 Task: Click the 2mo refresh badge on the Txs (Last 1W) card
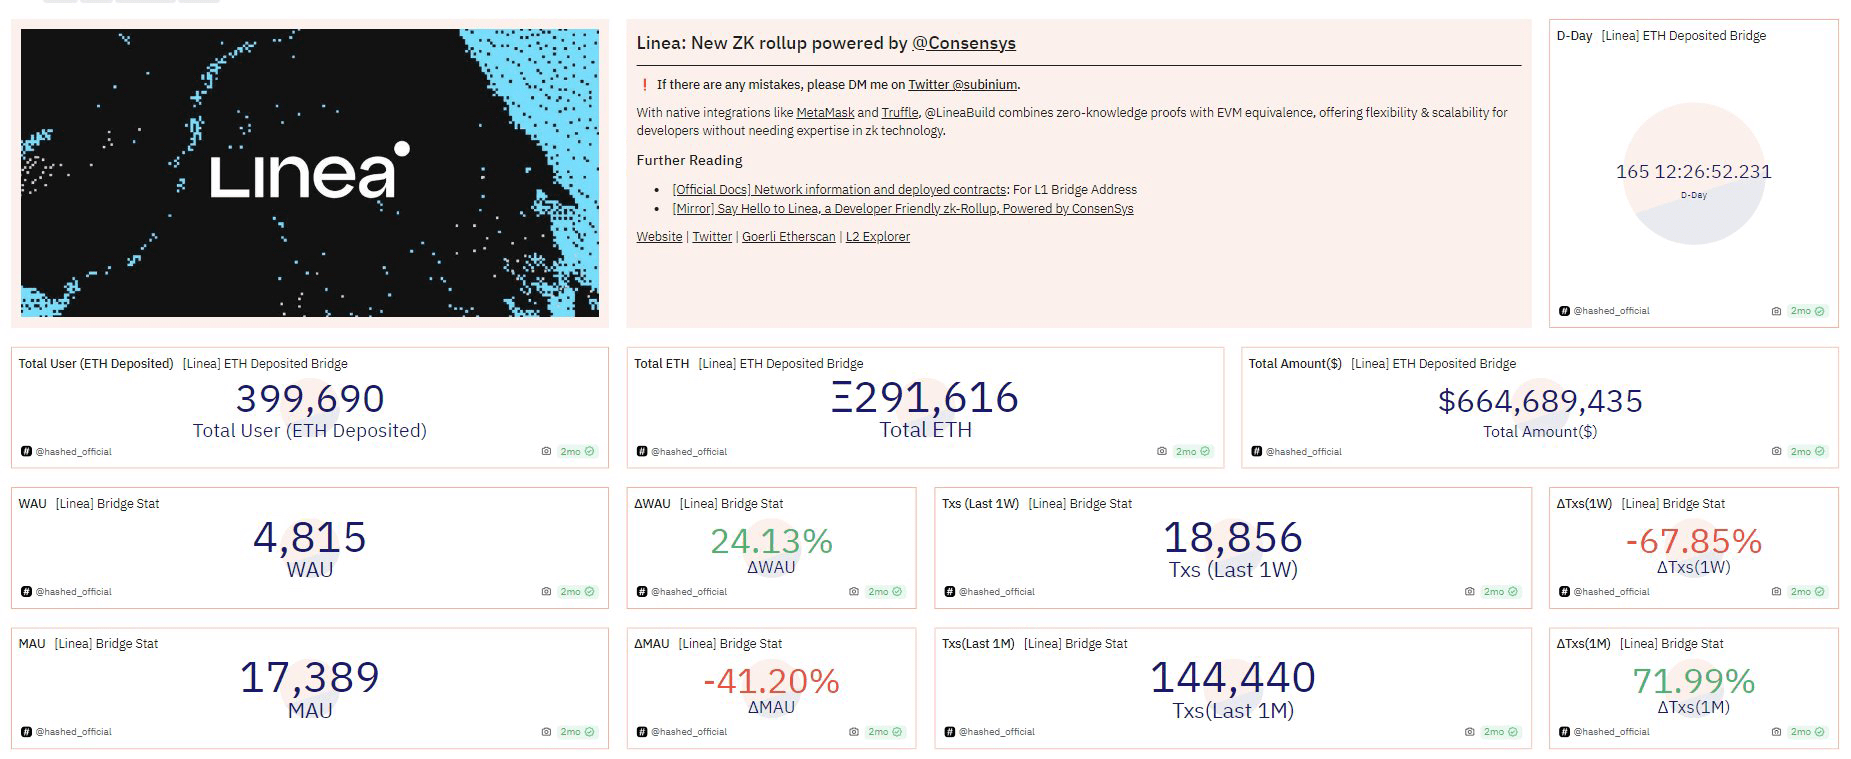point(1500,592)
